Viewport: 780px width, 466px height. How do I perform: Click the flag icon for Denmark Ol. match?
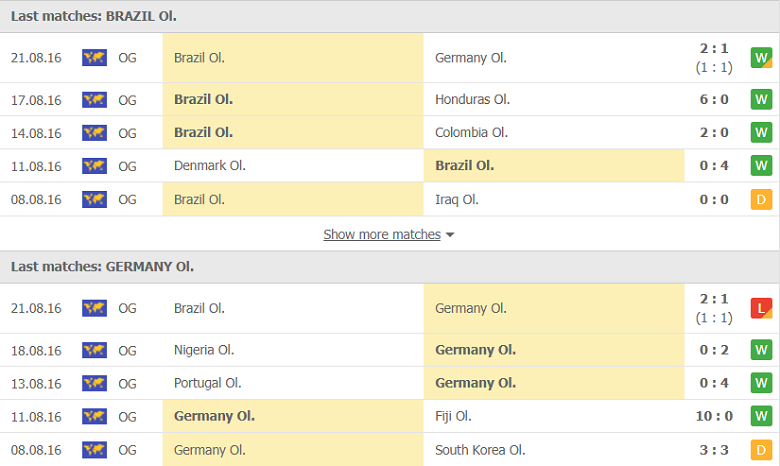94,166
